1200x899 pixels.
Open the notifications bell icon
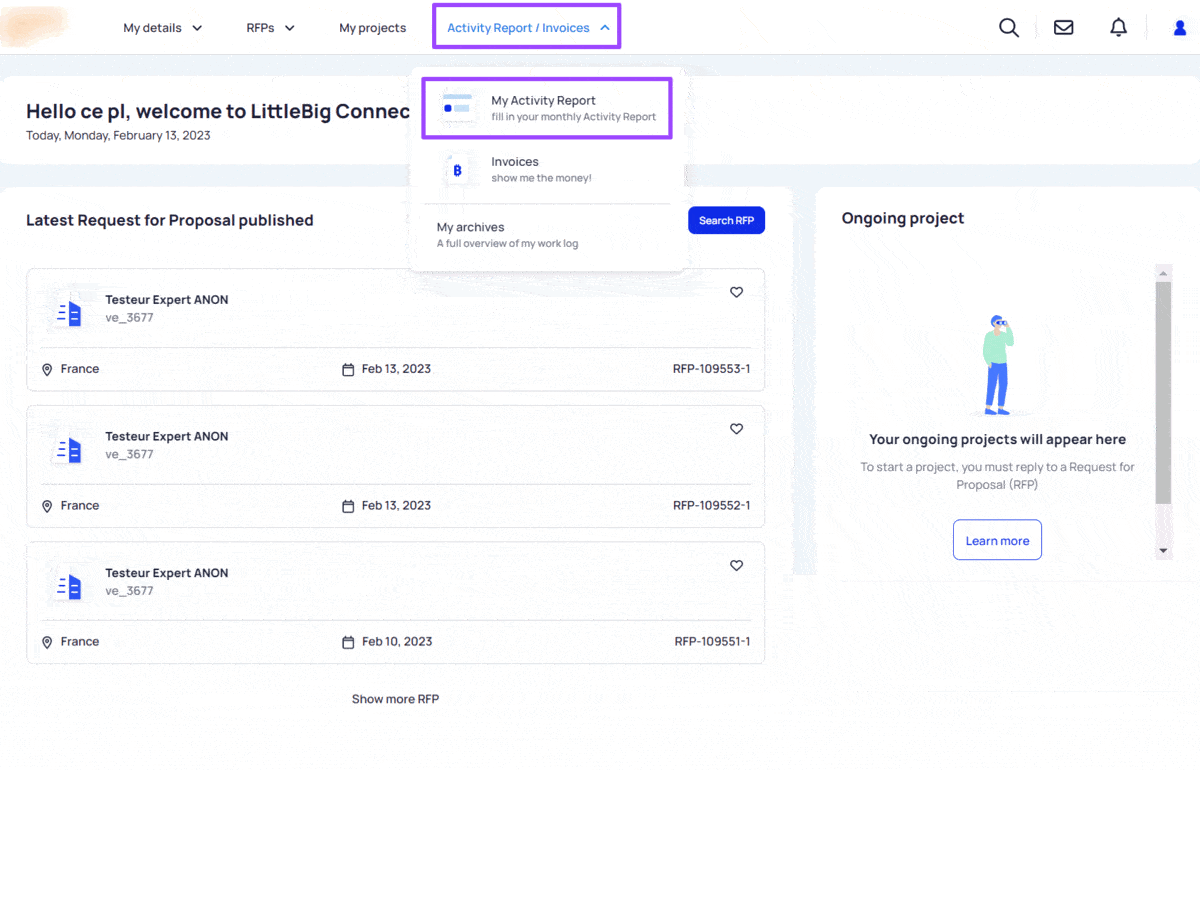click(1119, 28)
